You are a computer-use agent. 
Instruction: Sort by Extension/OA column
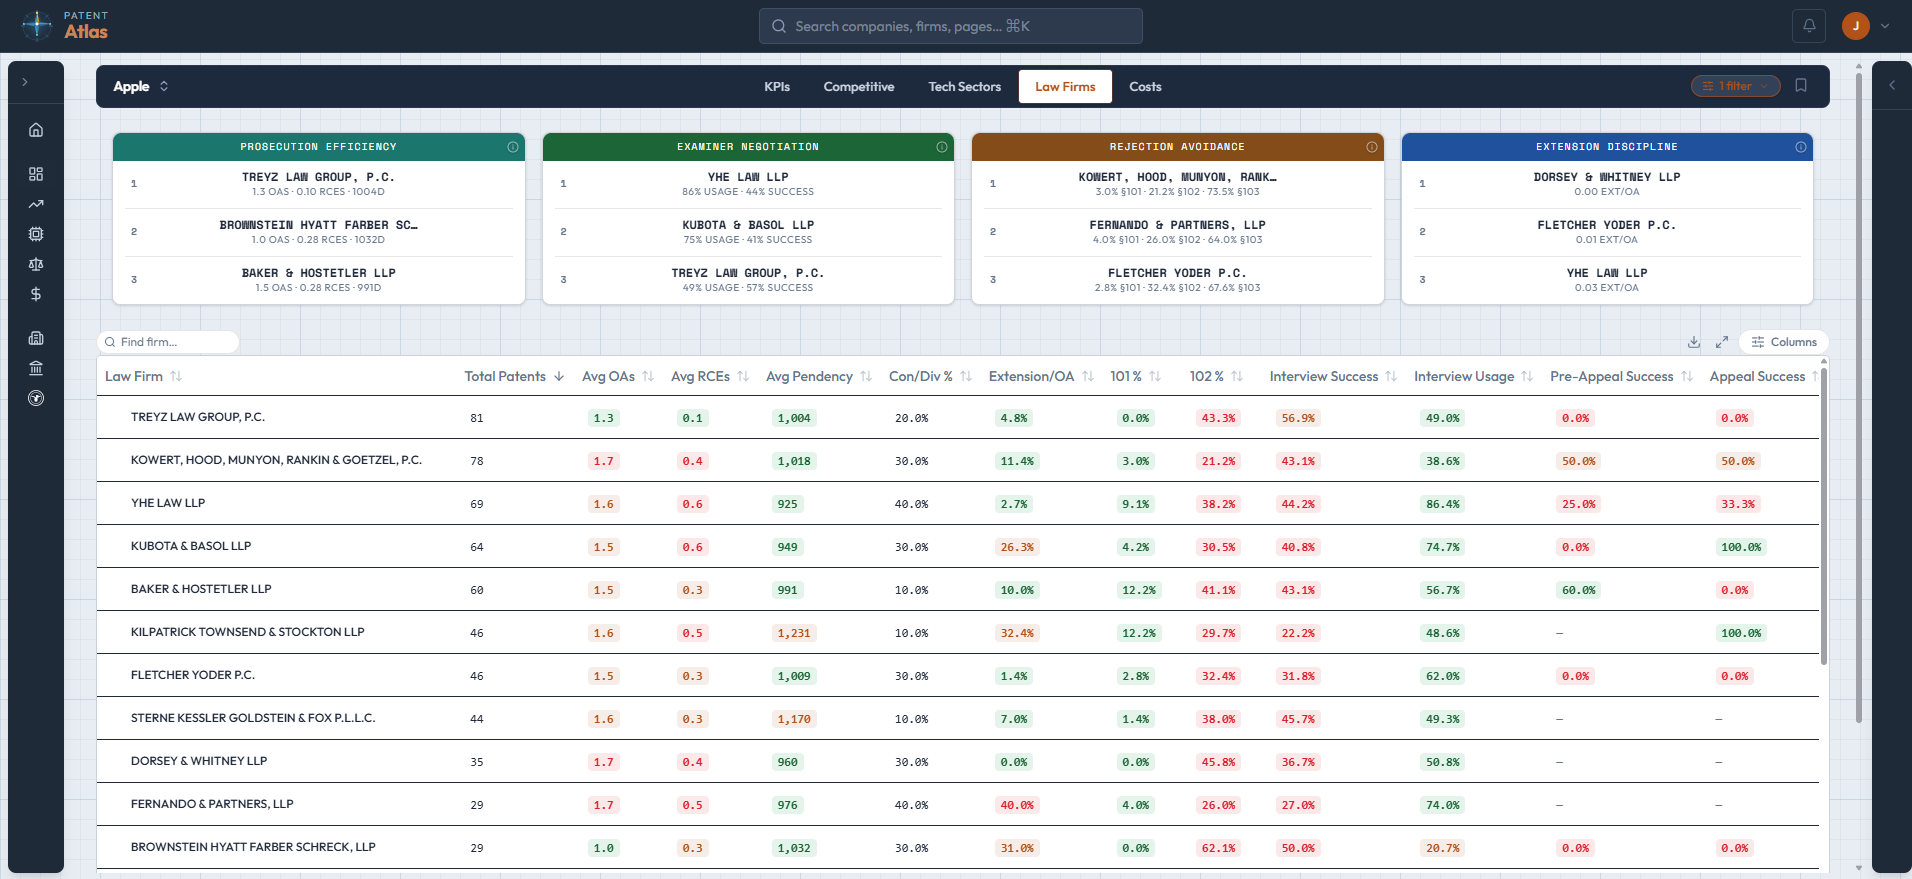(1041, 376)
